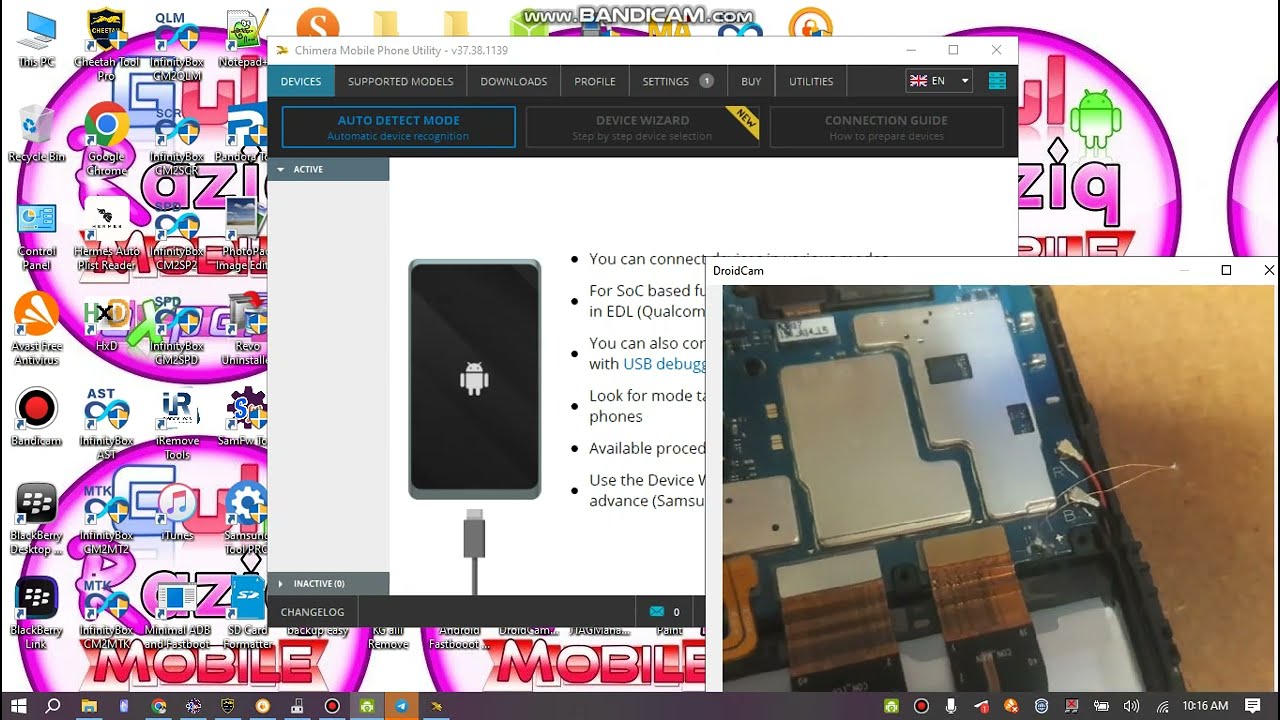Open the Bandicam desktop shortcut

(37, 418)
